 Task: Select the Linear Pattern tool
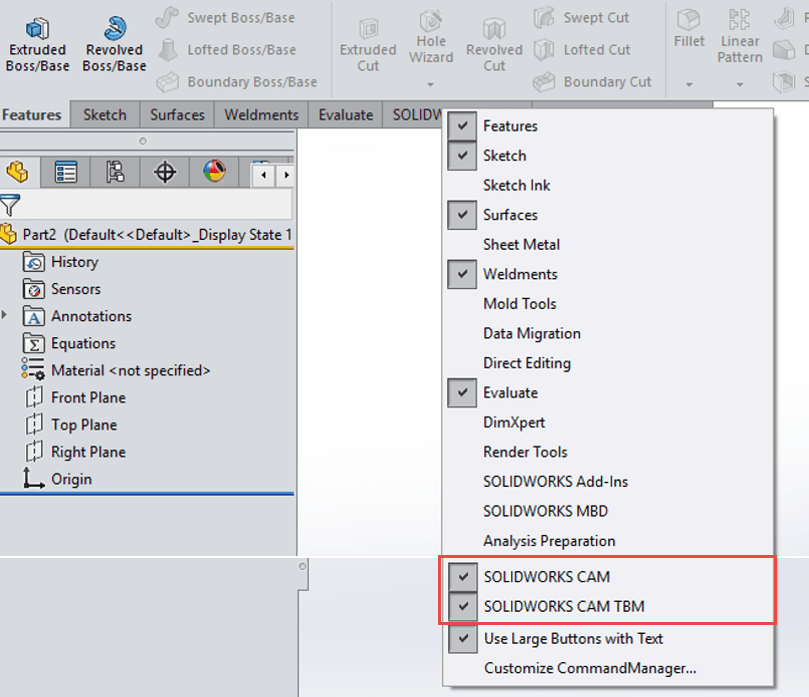[x=739, y=36]
